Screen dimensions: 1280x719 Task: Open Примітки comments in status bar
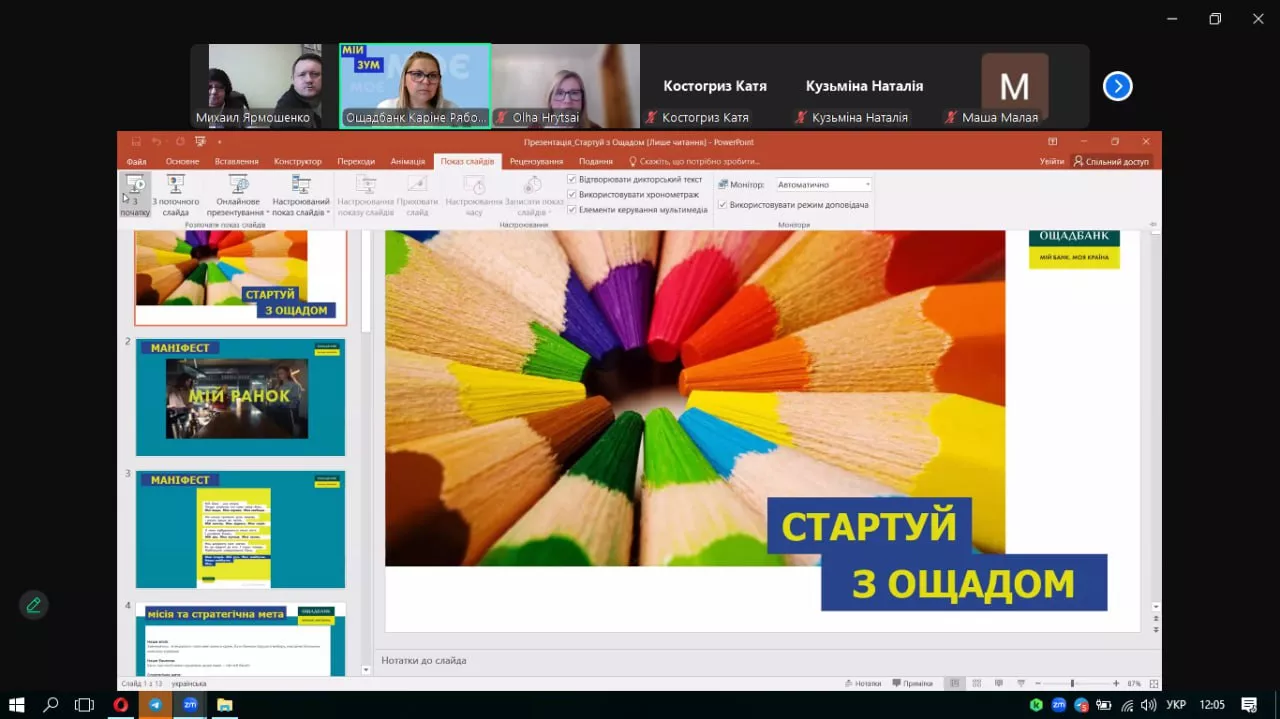coord(912,684)
